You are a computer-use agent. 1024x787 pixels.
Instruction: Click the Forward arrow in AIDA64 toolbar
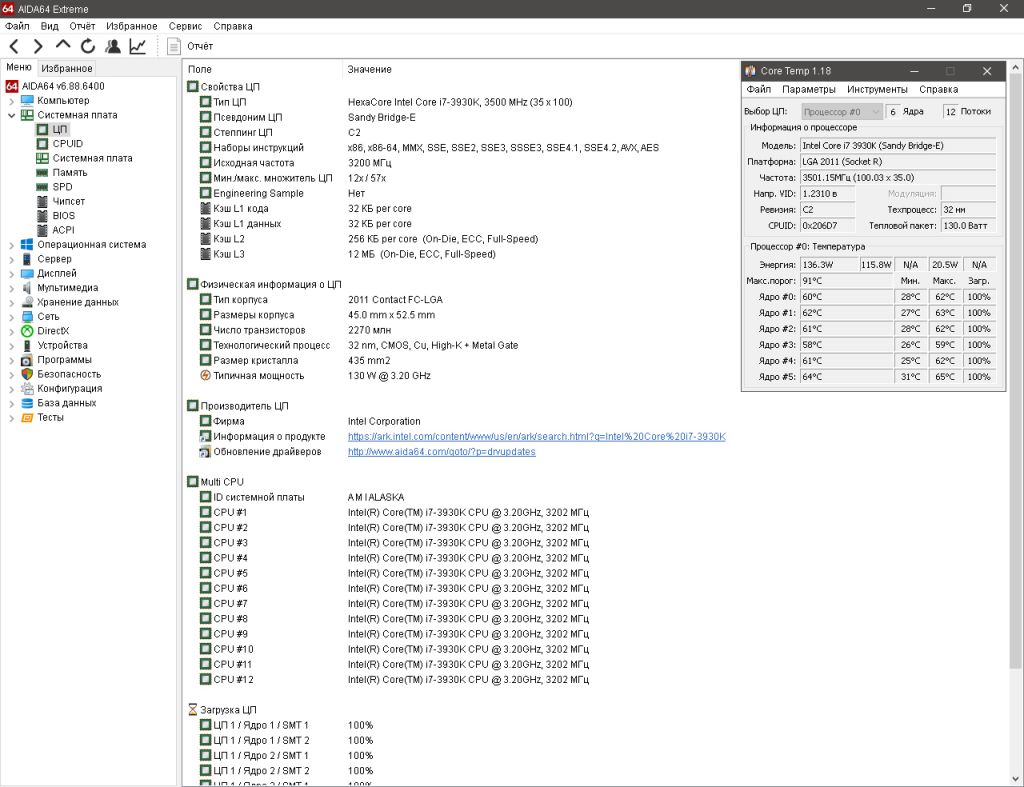(x=38, y=46)
